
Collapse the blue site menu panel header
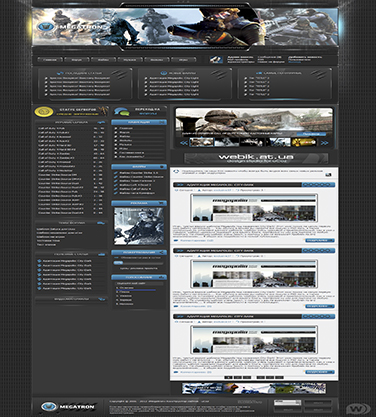(139, 122)
